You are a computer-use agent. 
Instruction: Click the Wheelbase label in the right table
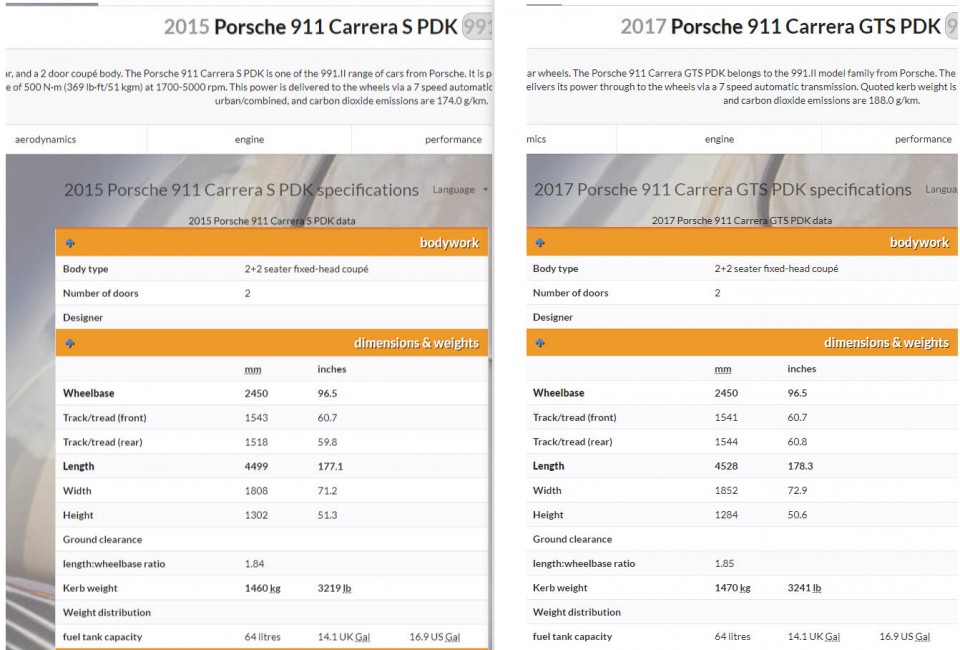[x=558, y=393]
